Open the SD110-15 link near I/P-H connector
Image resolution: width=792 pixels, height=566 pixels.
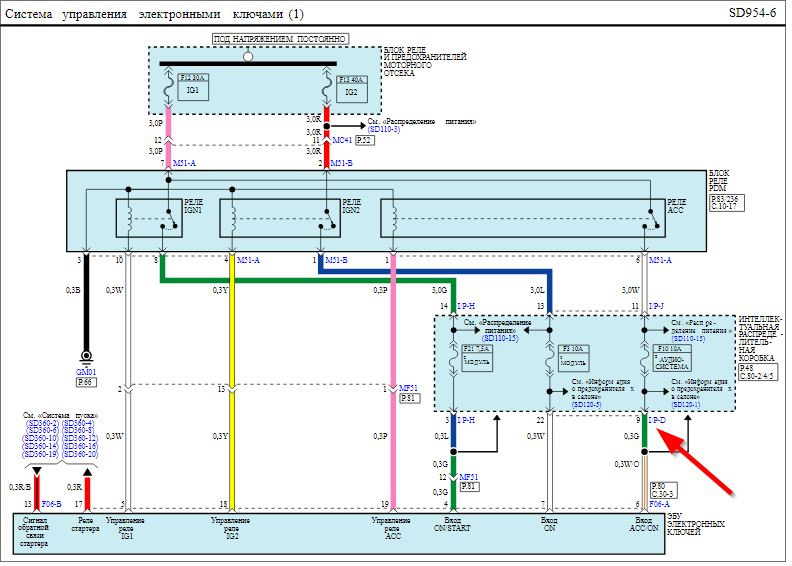(500, 338)
